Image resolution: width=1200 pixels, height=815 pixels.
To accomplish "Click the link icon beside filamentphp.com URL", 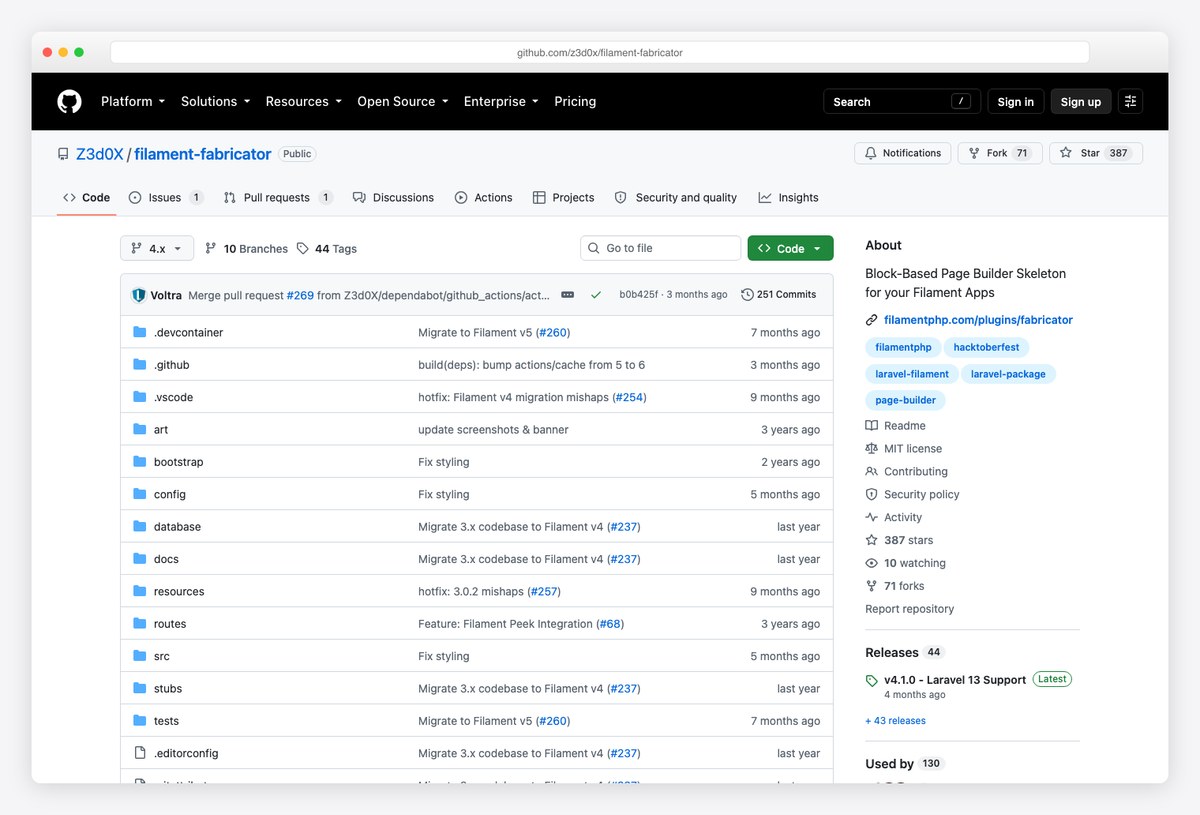I will point(872,320).
